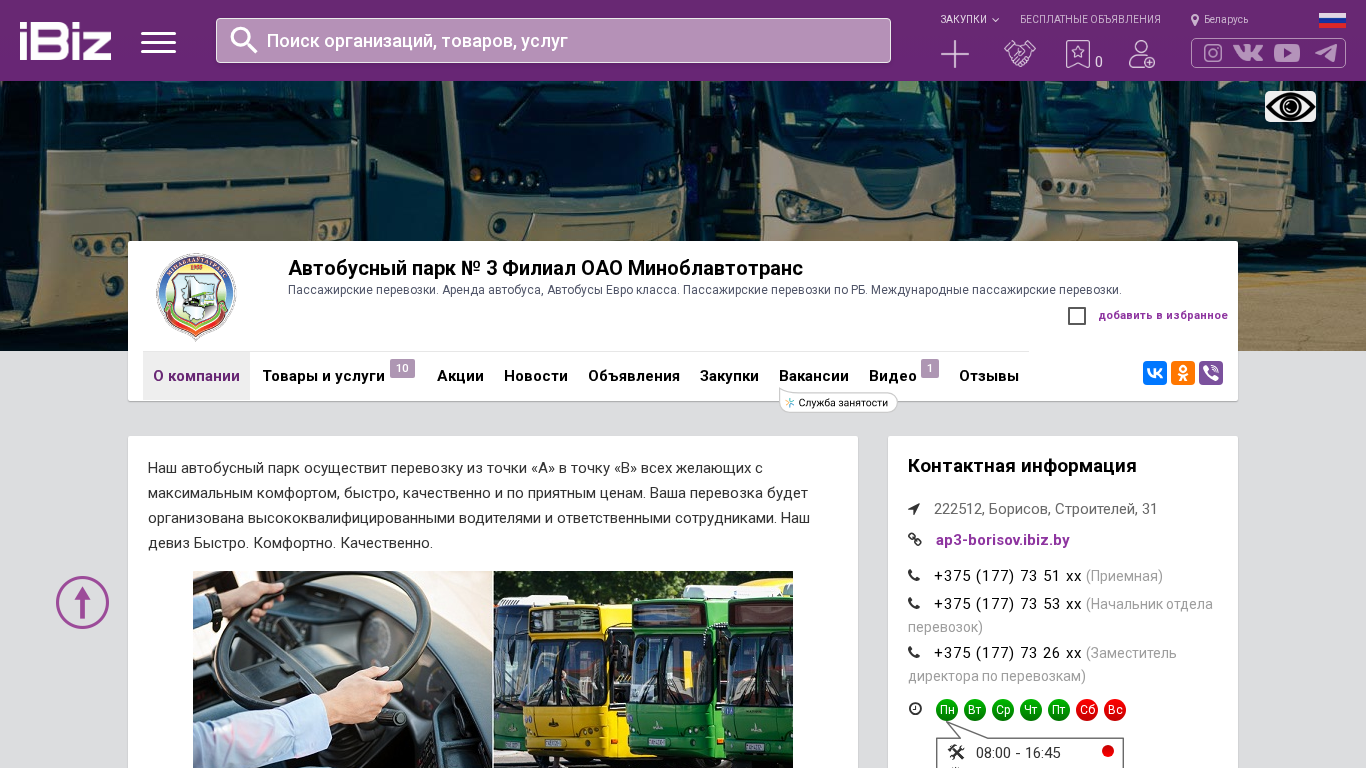Click address '222512, Борисов, Строителей, 31'
The height and width of the screenshot is (768, 1366).
pyautogui.click(x=1045, y=509)
